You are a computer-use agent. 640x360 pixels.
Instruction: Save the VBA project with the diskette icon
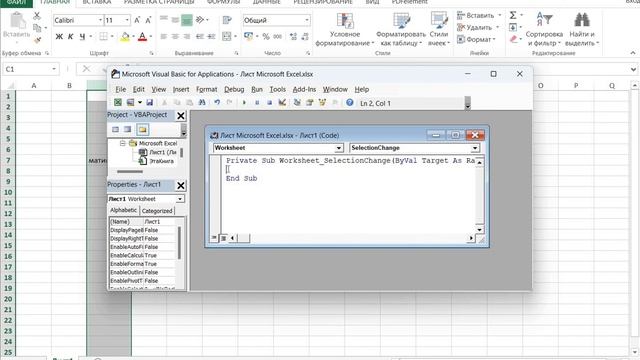click(149, 103)
